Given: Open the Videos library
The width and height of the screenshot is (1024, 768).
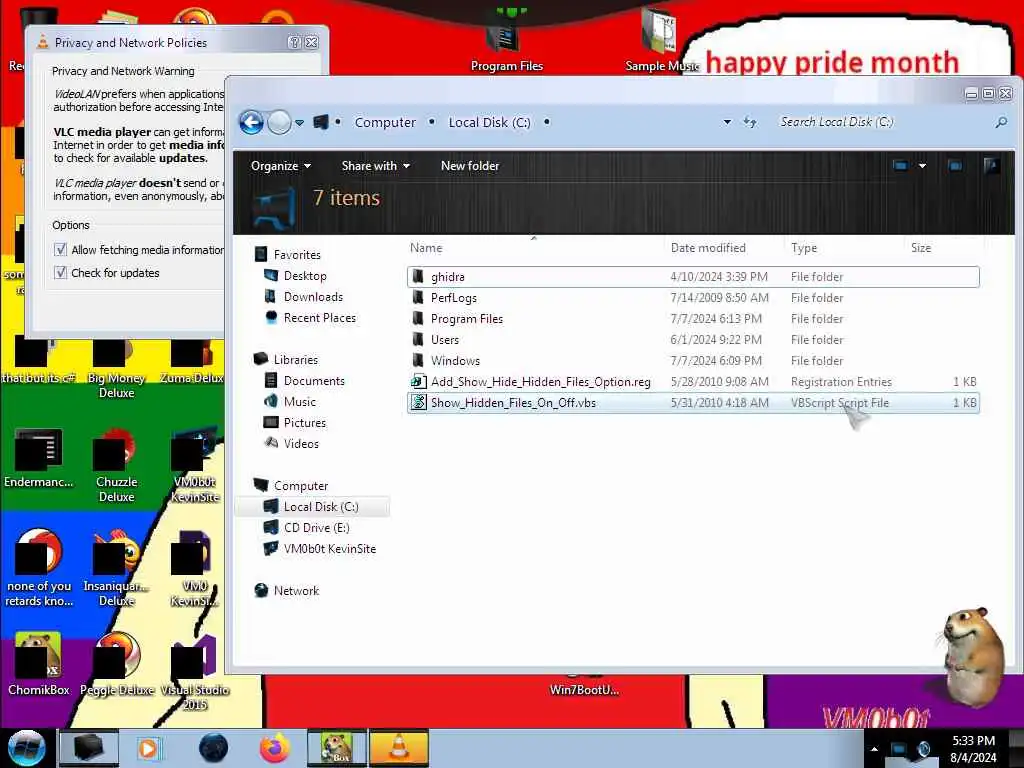Looking at the screenshot, I should [301, 443].
